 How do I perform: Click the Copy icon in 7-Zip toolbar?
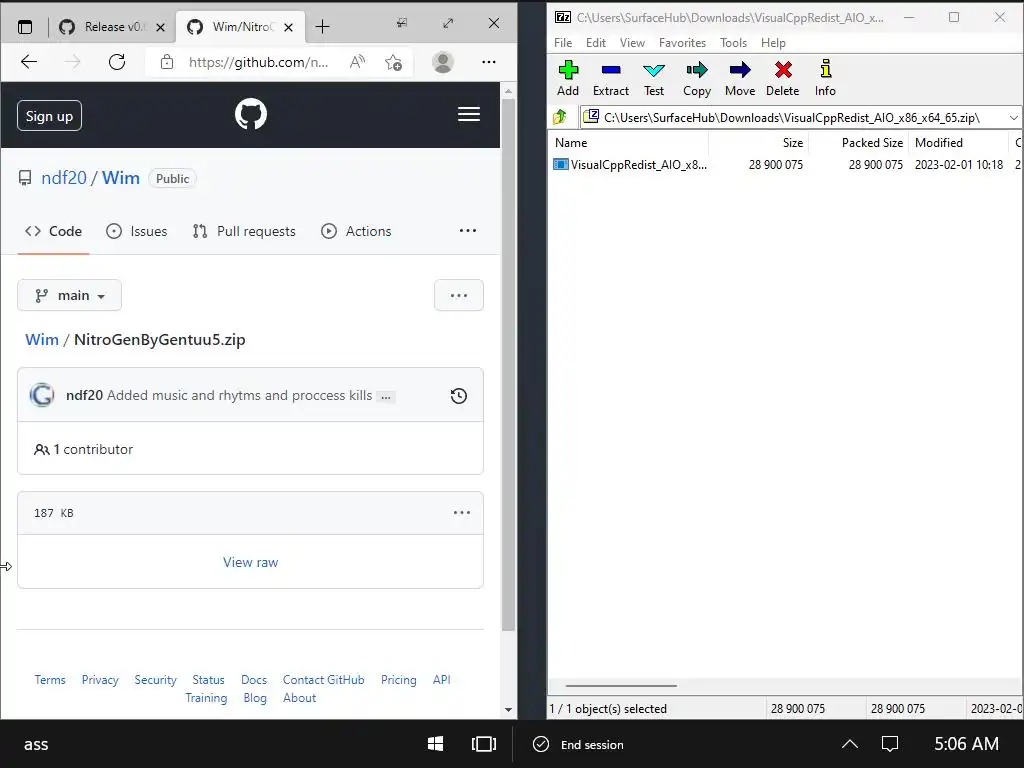point(697,78)
